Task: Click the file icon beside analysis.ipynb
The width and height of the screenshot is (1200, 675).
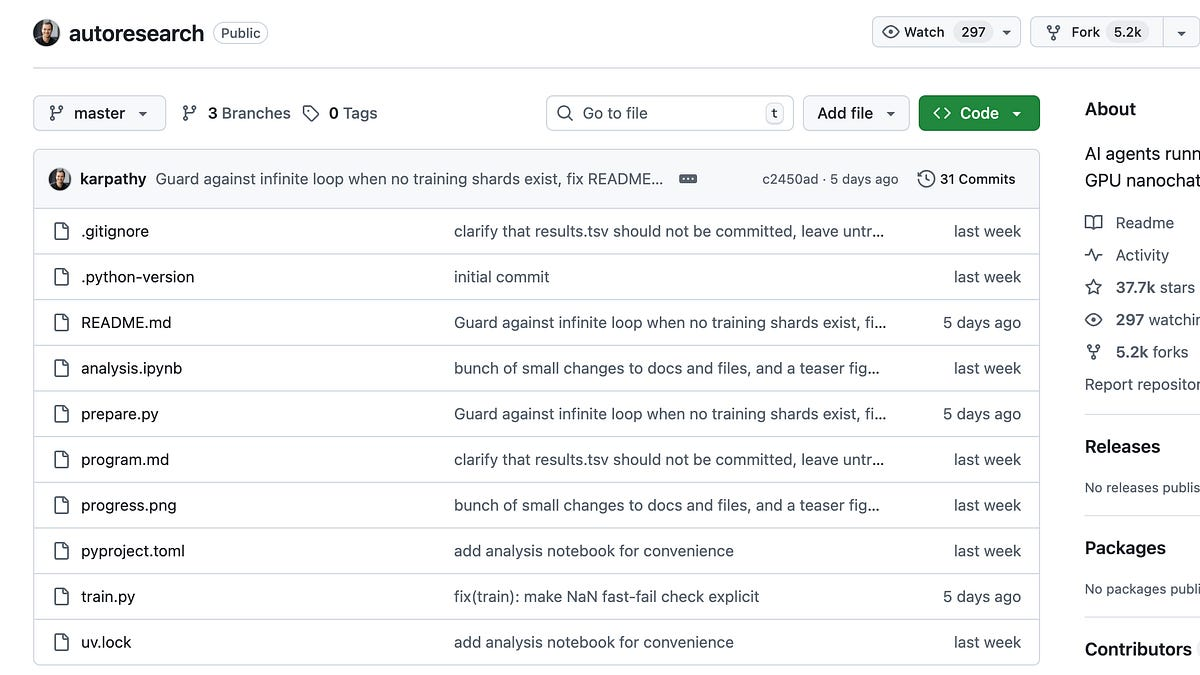Action: pyautogui.click(x=62, y=368)
